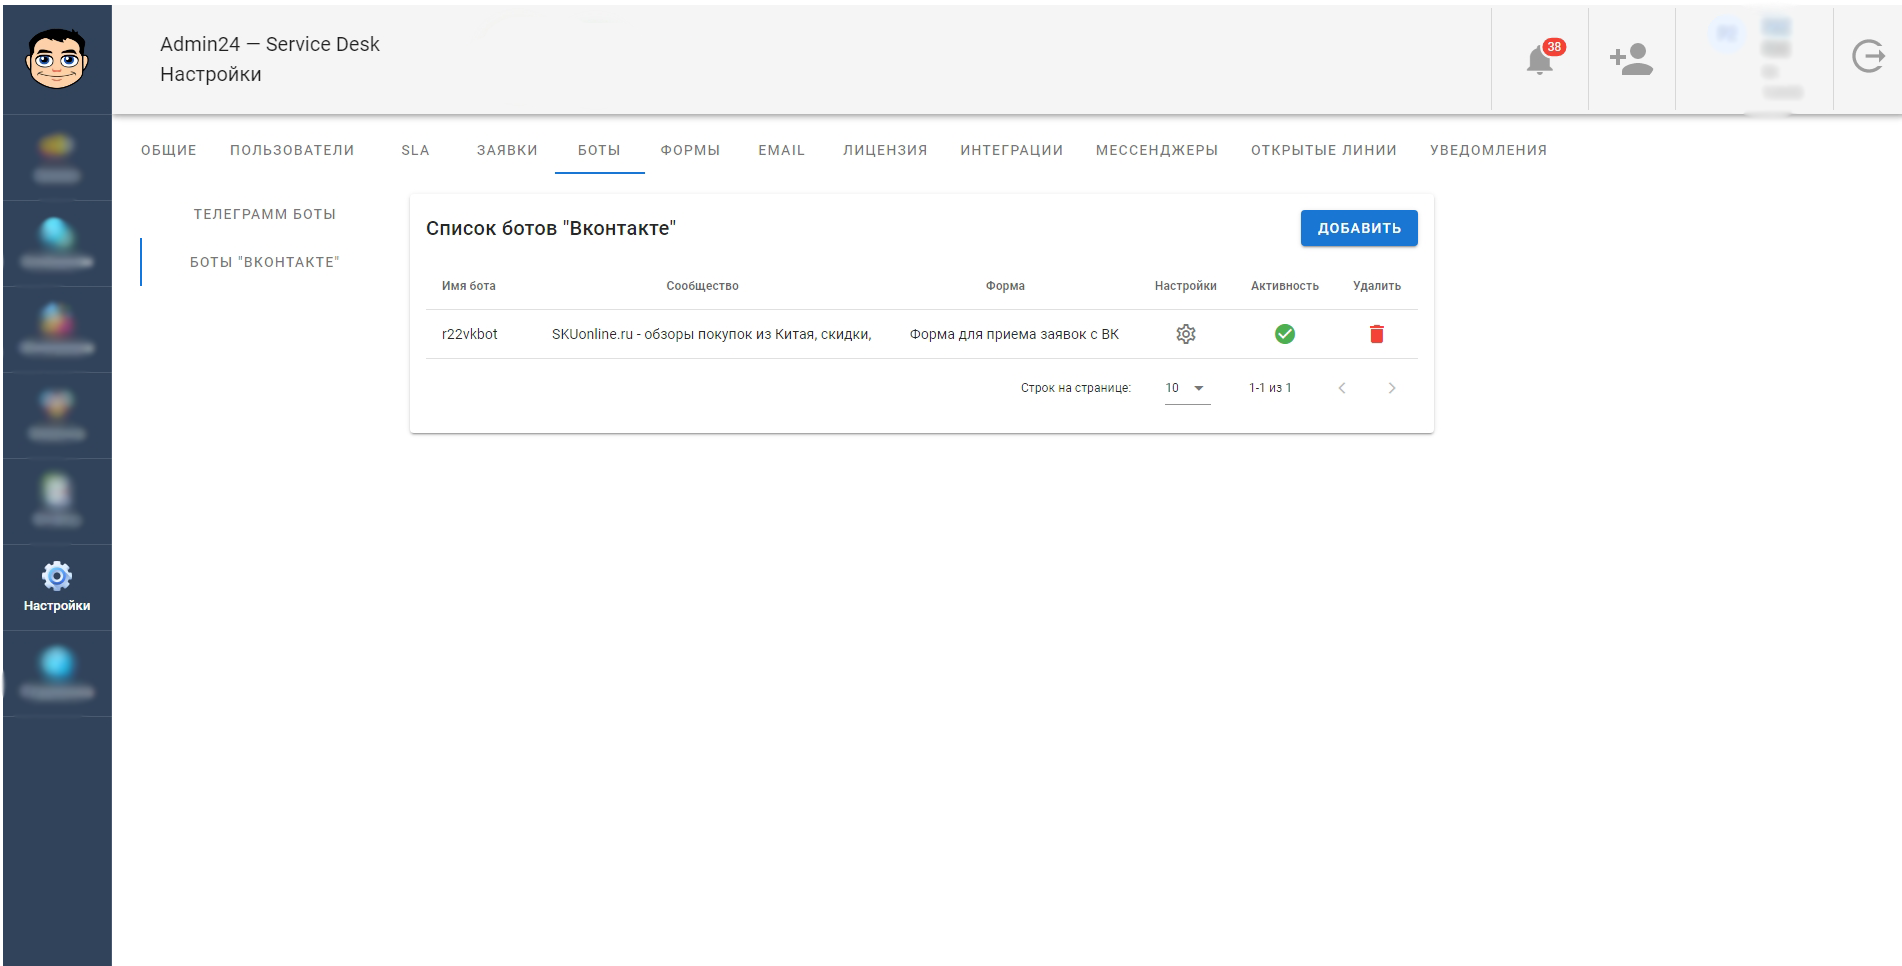Image resolution: width=1902 pixels, height=966 pixels.
Task: Select Боты "Вконтакте" in side menu
Action: pyautogui.click(x=265, y=262)
